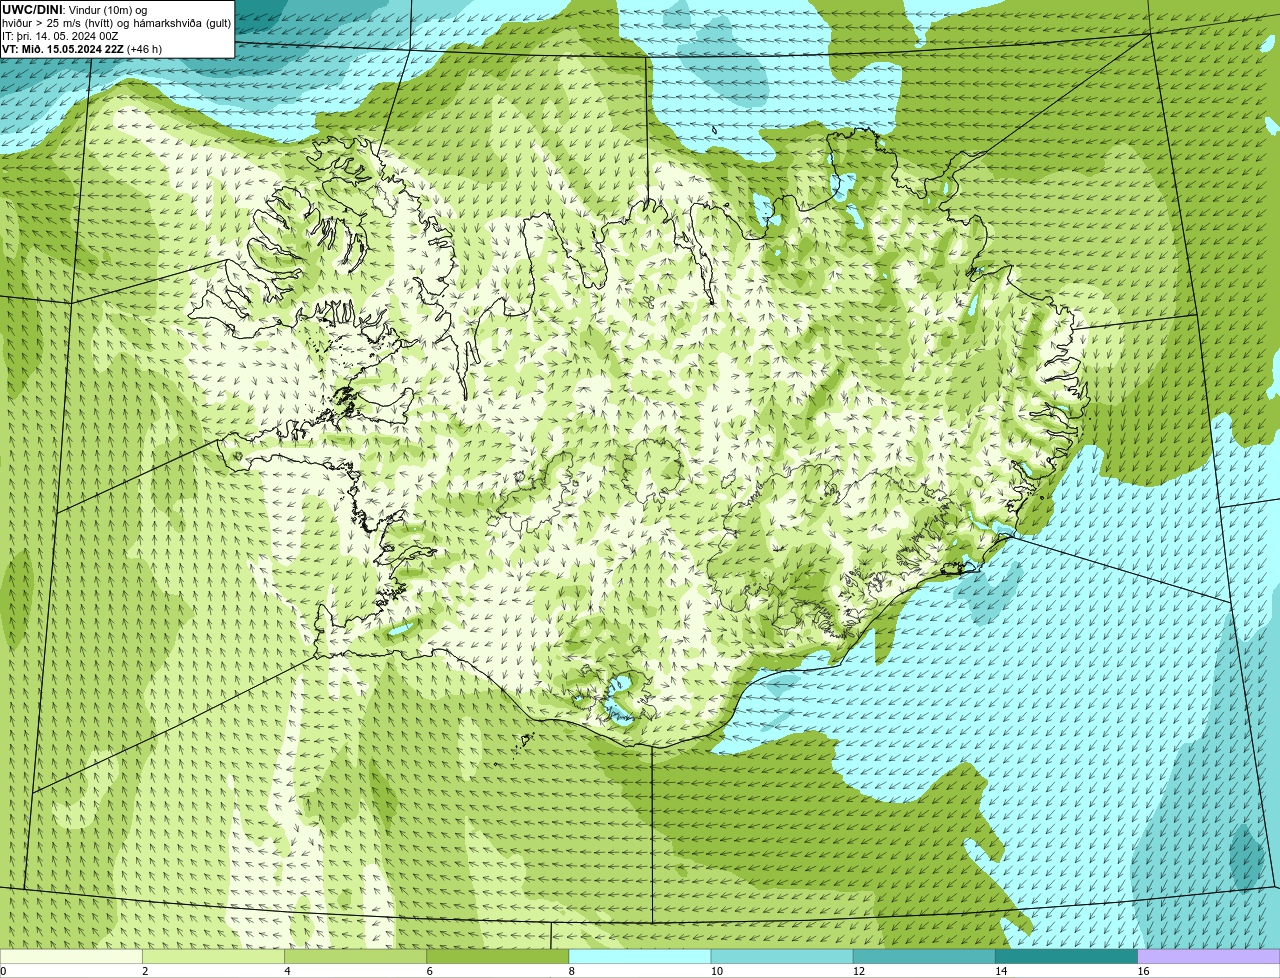Click the '2' label on the color scale

tap(145, 971)
